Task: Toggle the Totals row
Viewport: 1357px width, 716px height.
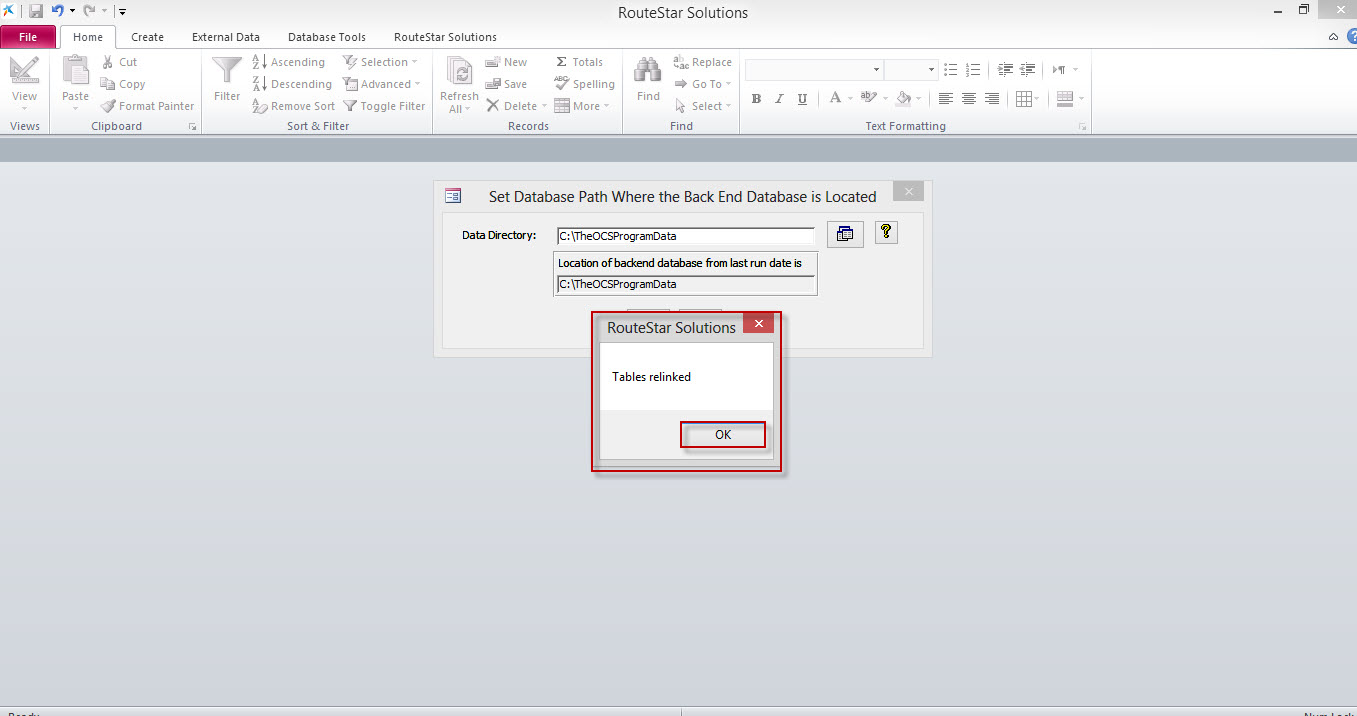Action: click(x=579, y=62)
